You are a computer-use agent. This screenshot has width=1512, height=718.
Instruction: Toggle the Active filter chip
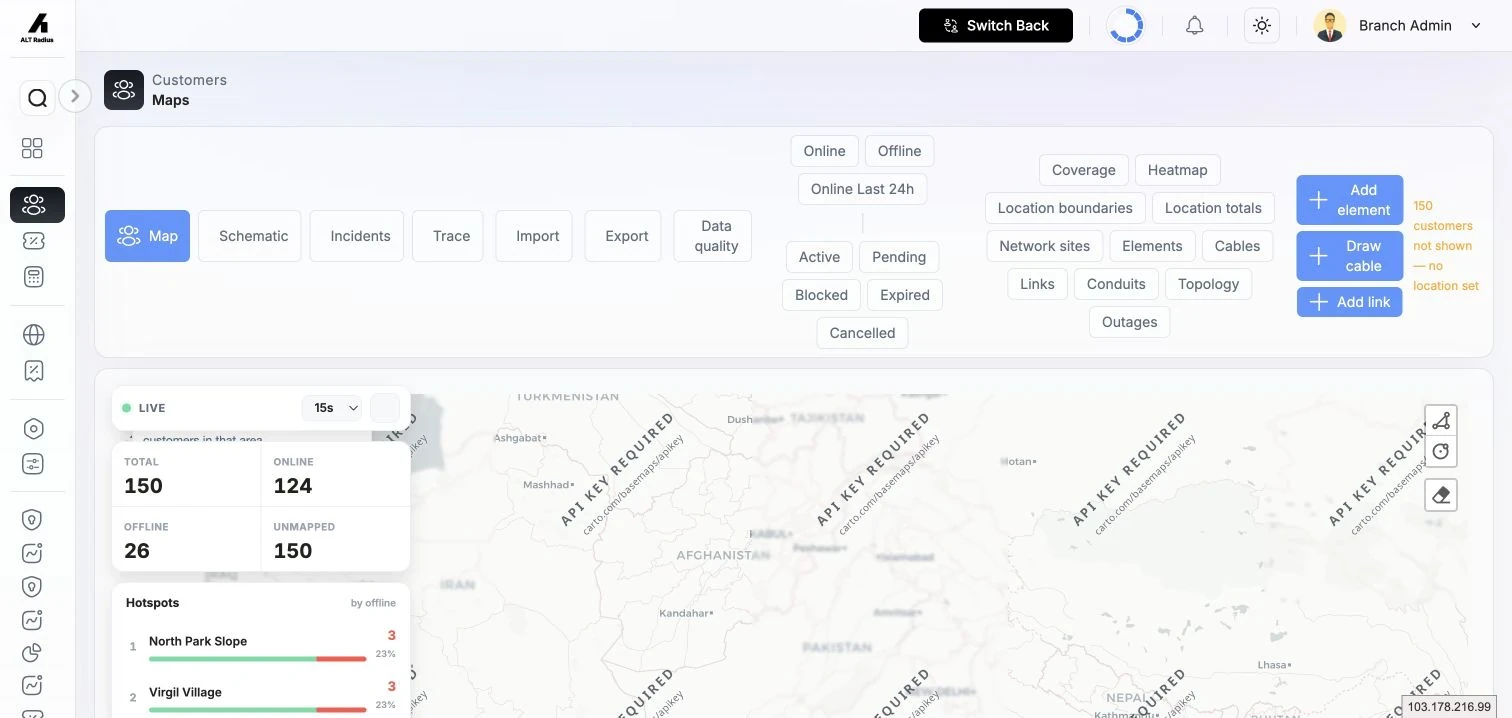coord(819,257)
